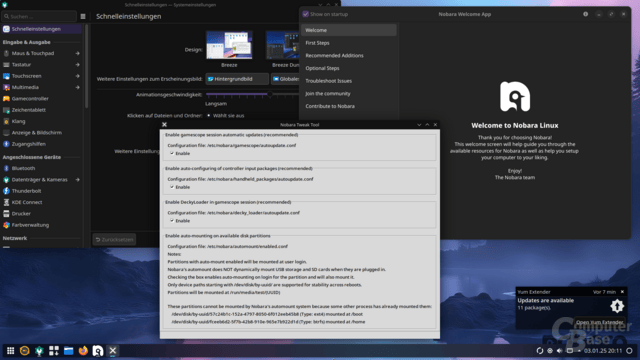
Task: Open Recommended Additions page
Action: [x=349, y=56]
